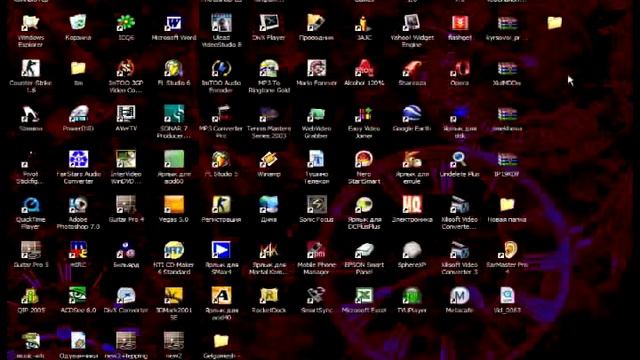Launch the Guitar Pro 5 shortcut
Image resolution: width=640 pixels, height=360 pixels.
point(31,250)
